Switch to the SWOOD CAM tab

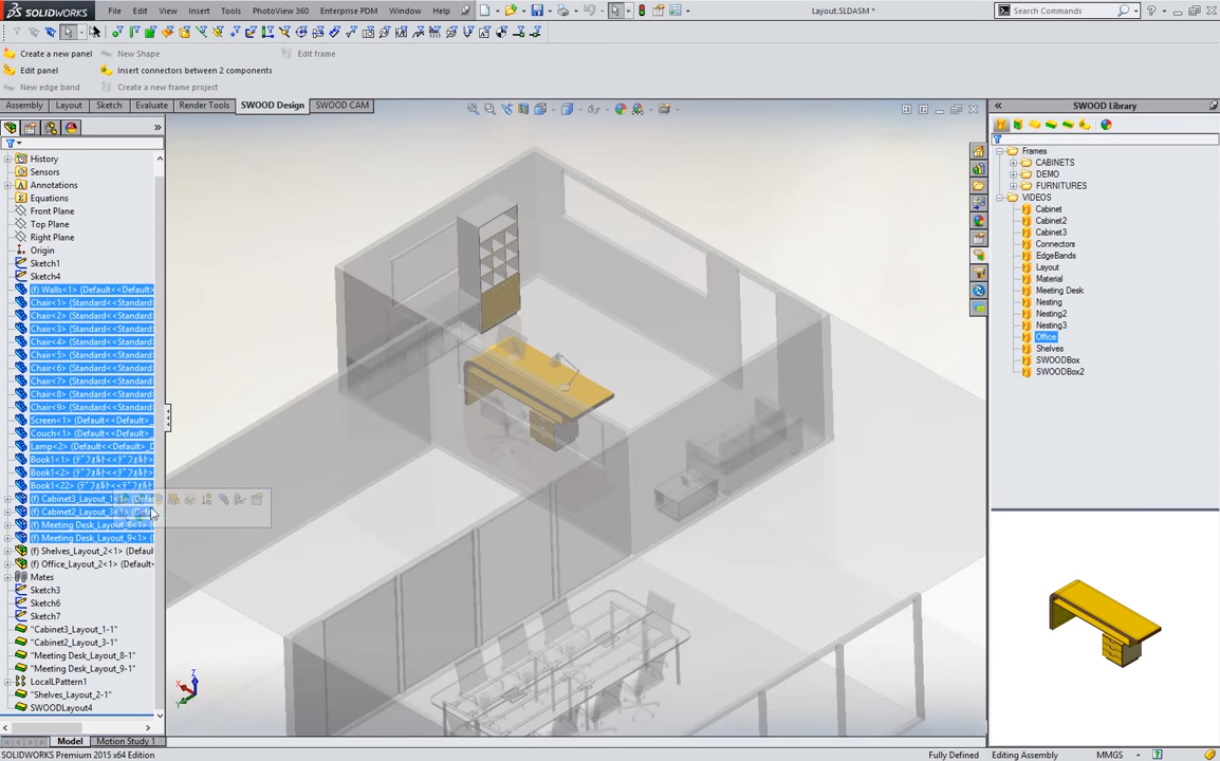[342, 105]
